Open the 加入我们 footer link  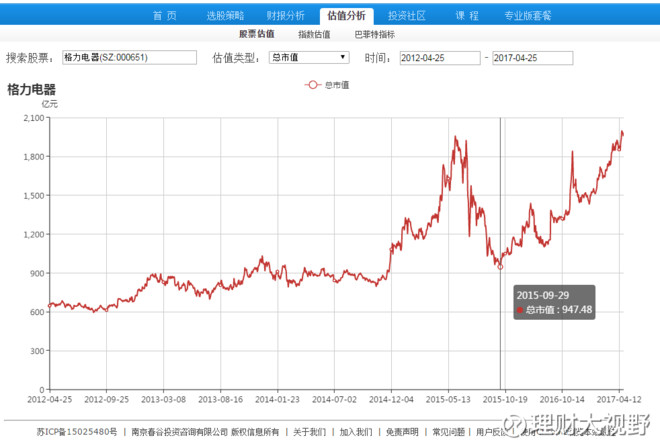[x=356, y=432]
